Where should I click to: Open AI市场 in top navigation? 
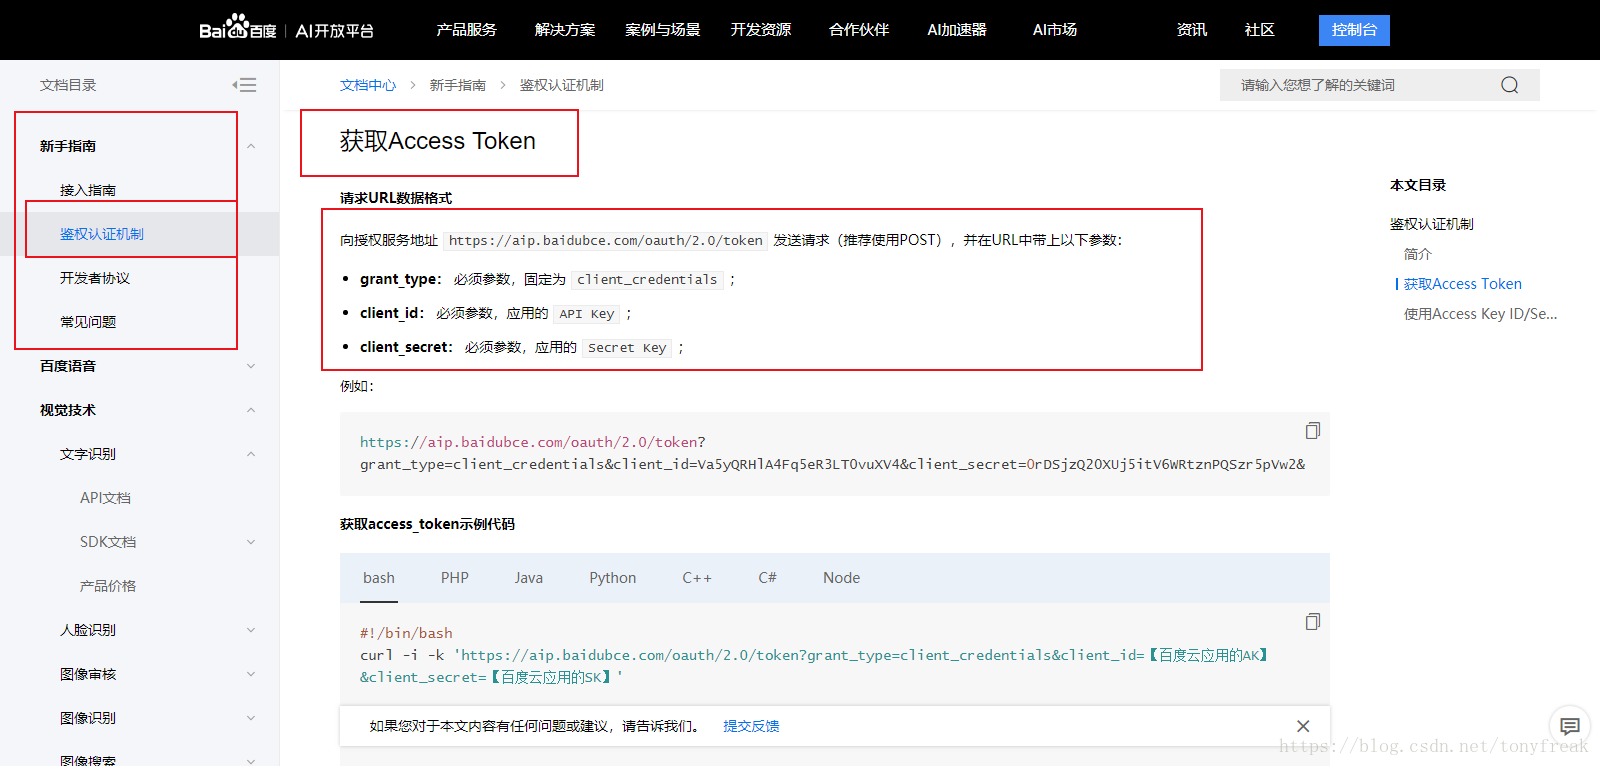point(1055,30)
